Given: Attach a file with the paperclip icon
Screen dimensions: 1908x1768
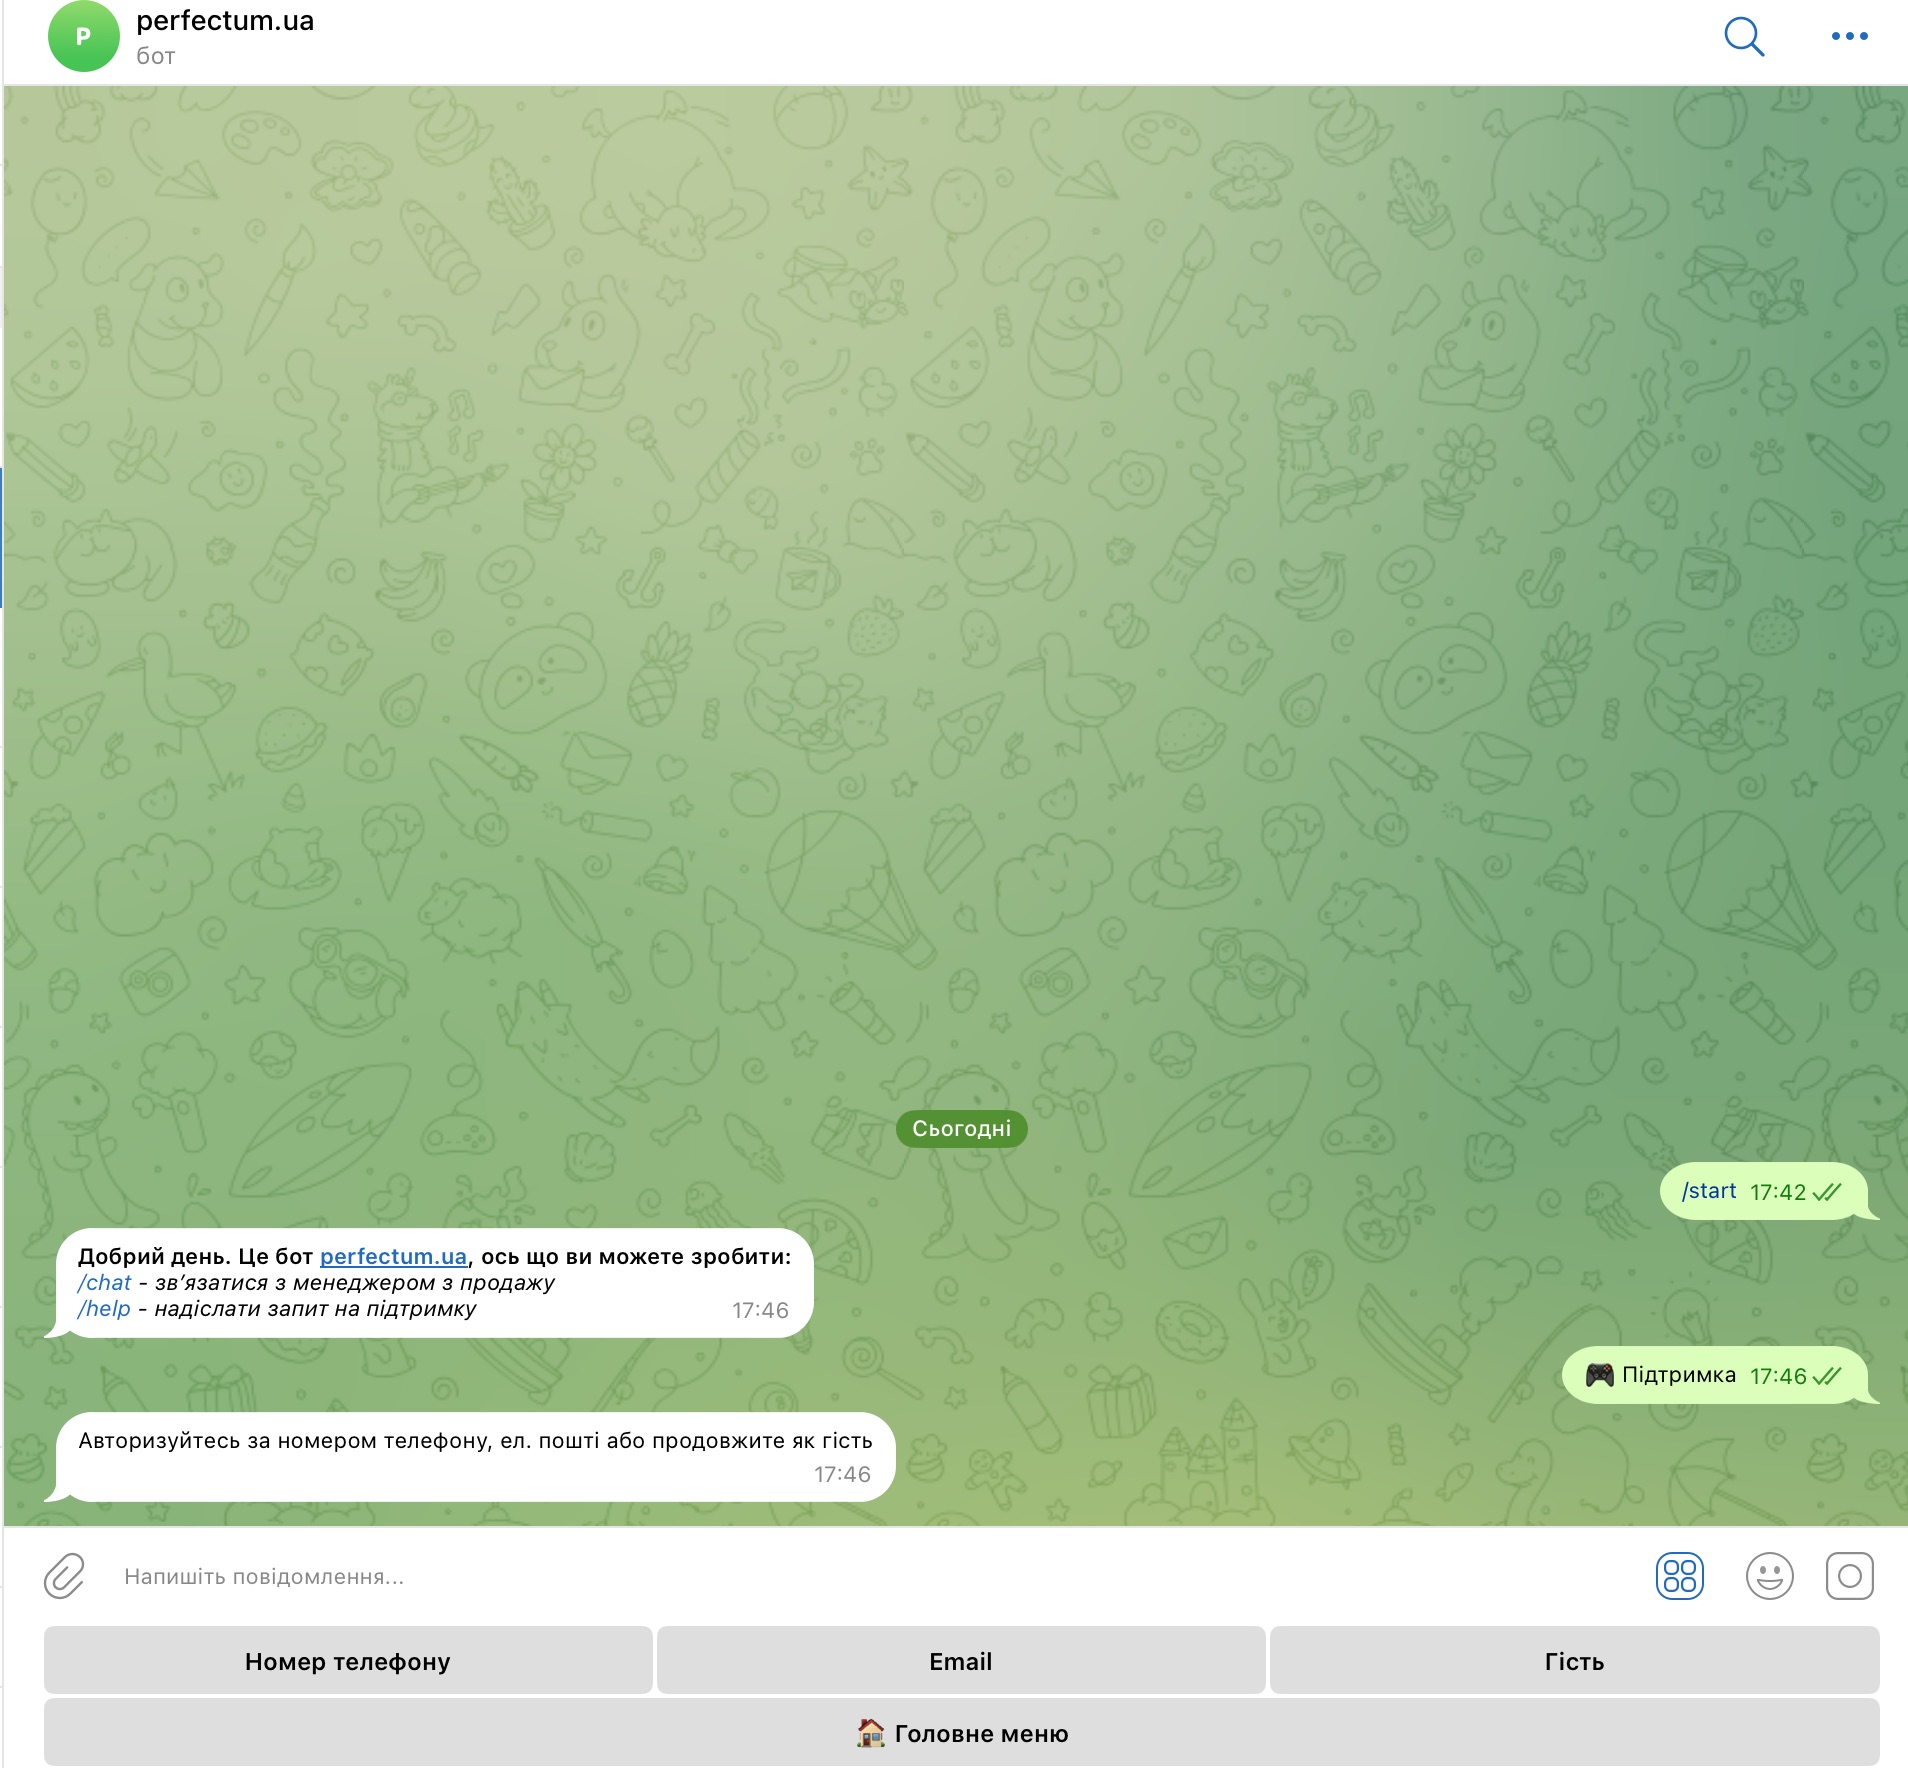Looking at the screenshot, I should pyautogui.click(x=65, y=1576).
